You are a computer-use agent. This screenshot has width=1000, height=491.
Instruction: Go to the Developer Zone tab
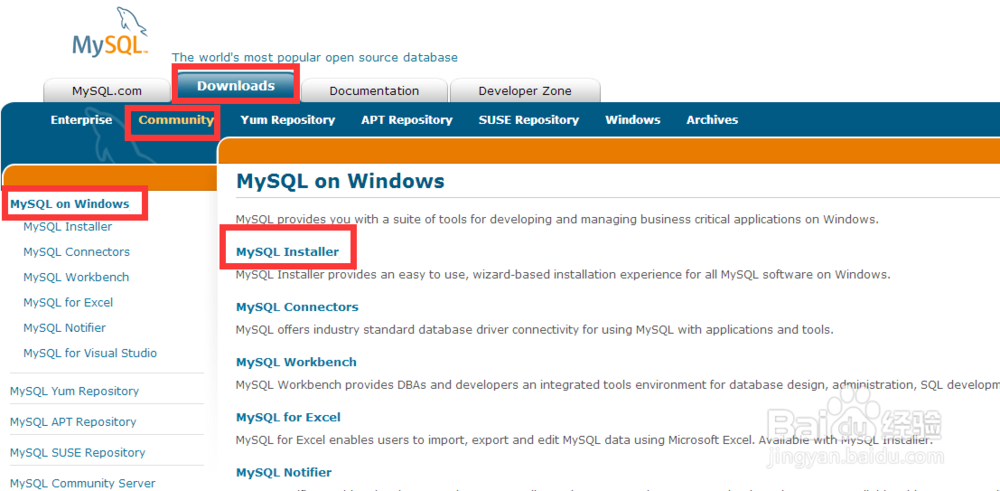525,91
